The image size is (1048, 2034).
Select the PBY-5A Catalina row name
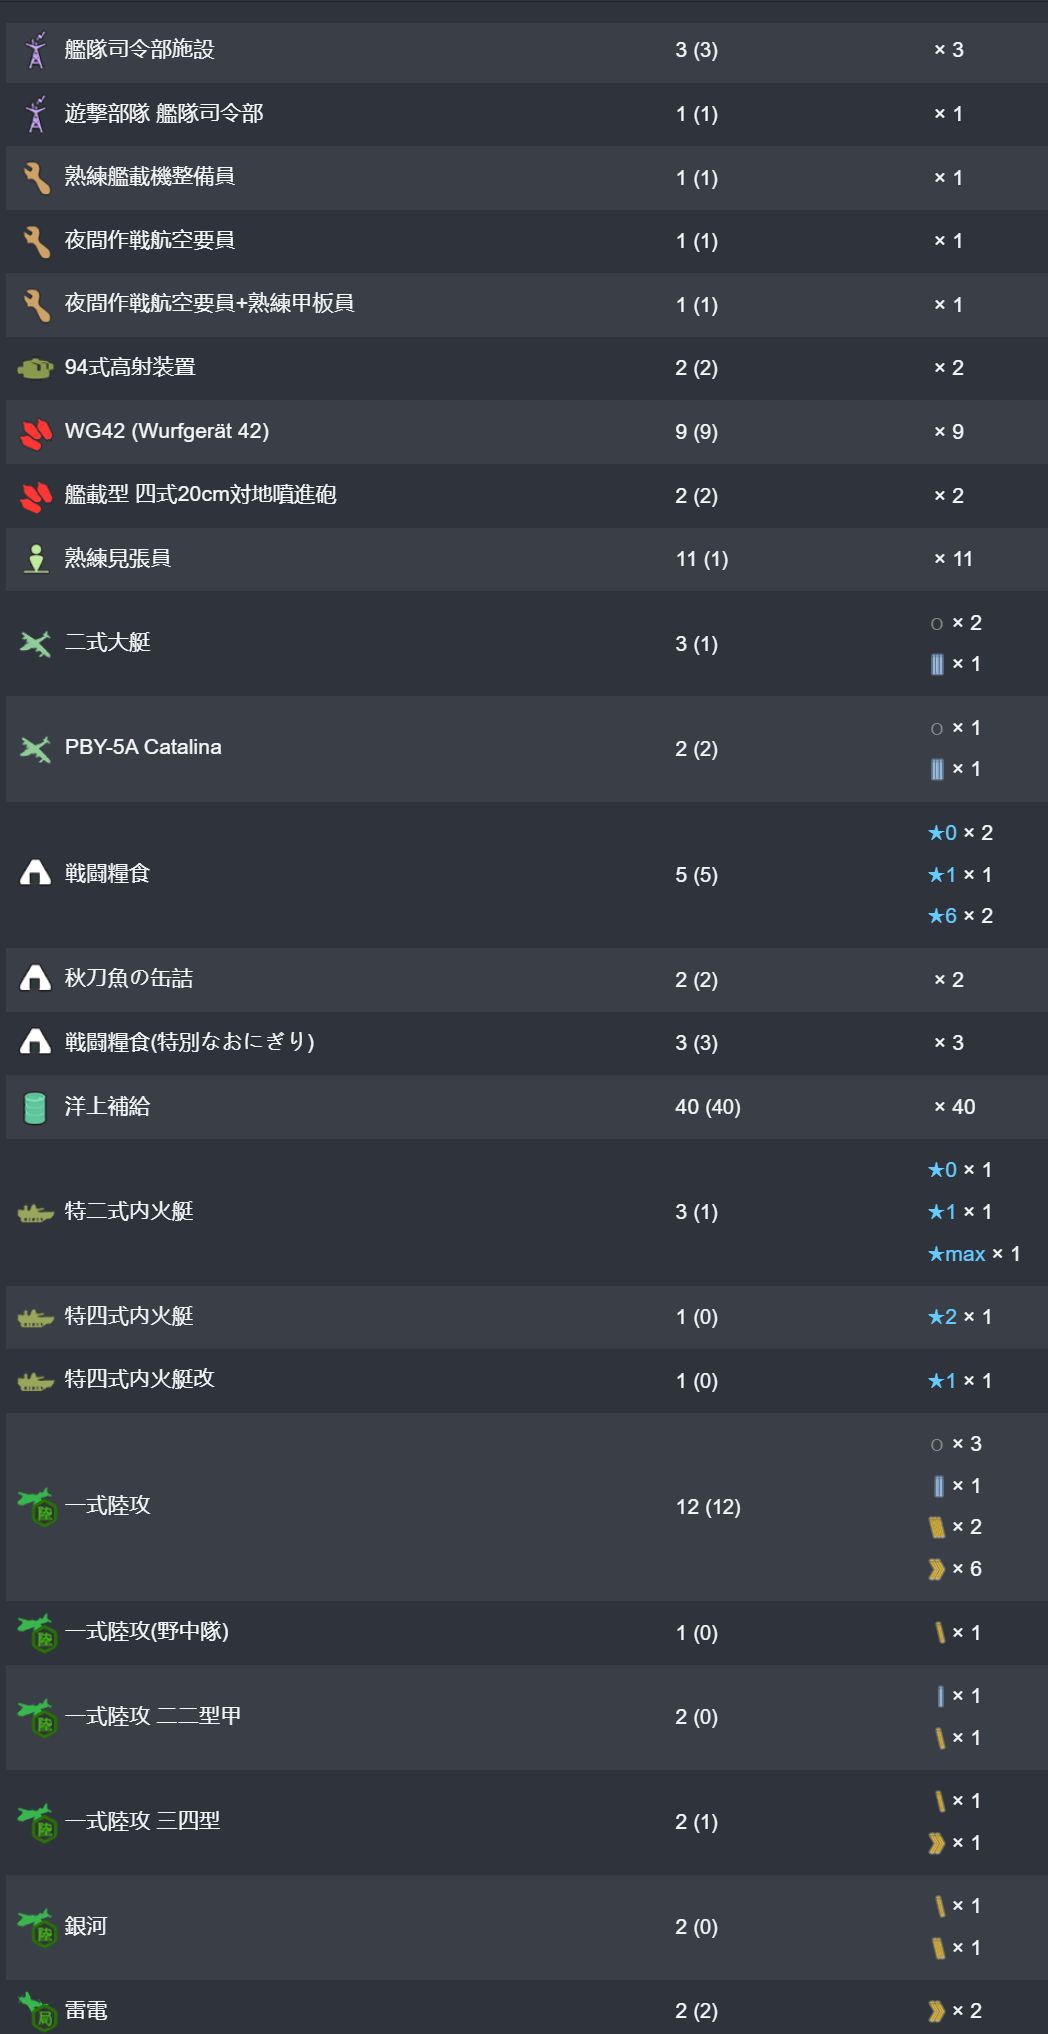point(143,747)
